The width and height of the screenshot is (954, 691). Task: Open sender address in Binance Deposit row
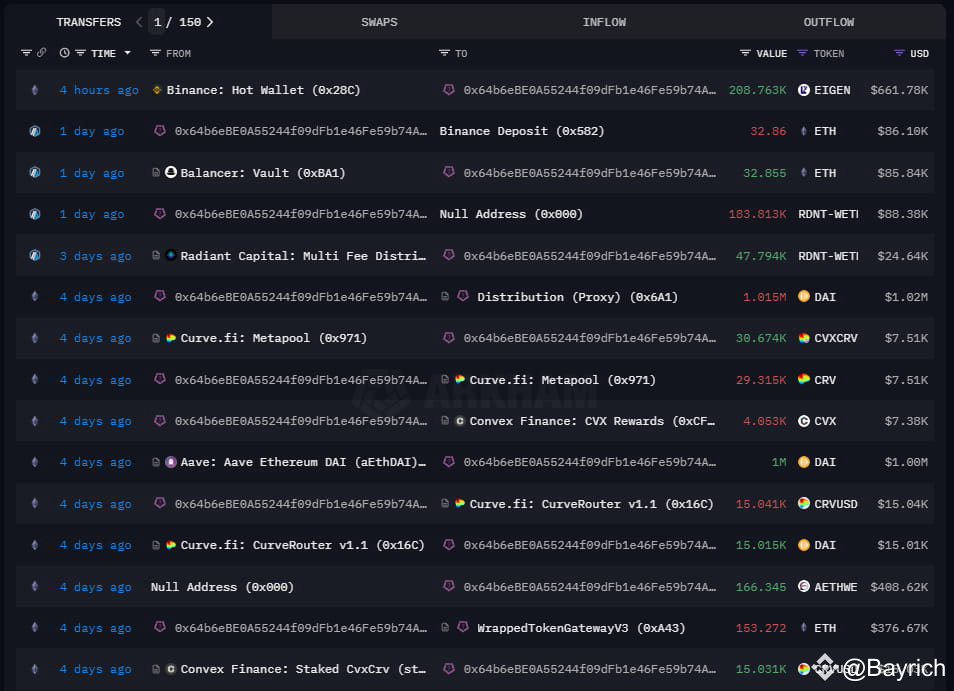click(301, 131)
